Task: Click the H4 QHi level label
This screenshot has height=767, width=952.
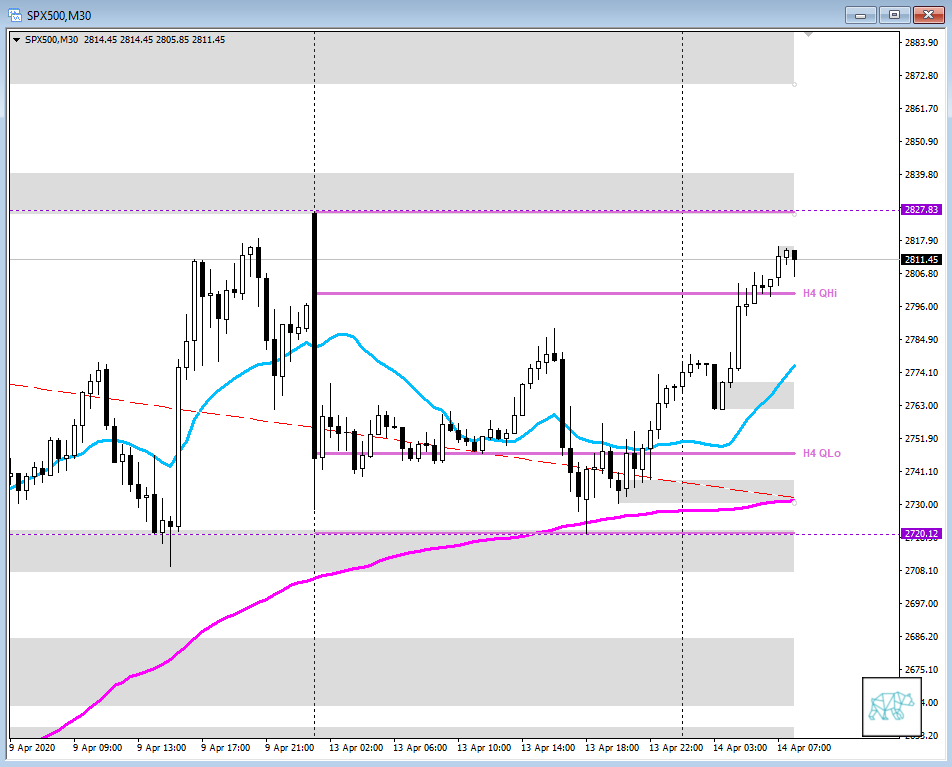Action: click(x=821, y=293)
